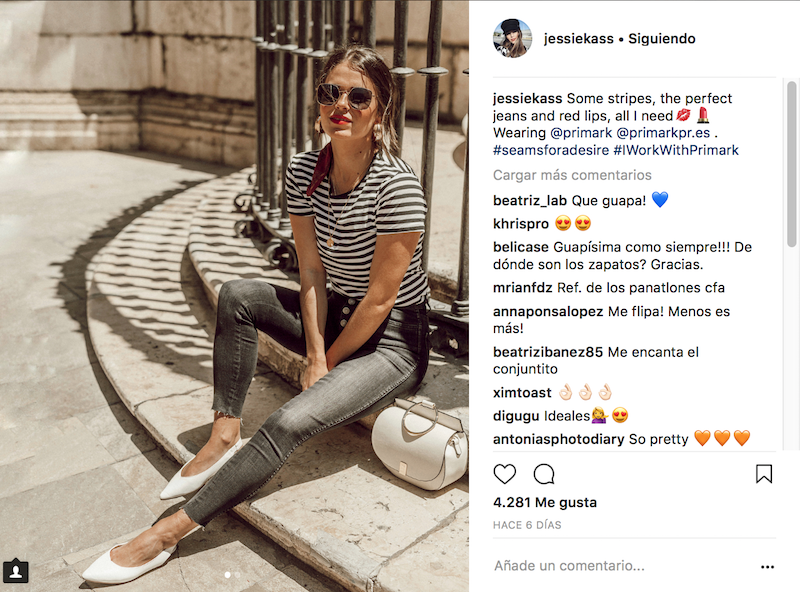The height and width of the screenshot is (592, 800).
Task: Select first carousel dot indicator
Action: point(228,575)
